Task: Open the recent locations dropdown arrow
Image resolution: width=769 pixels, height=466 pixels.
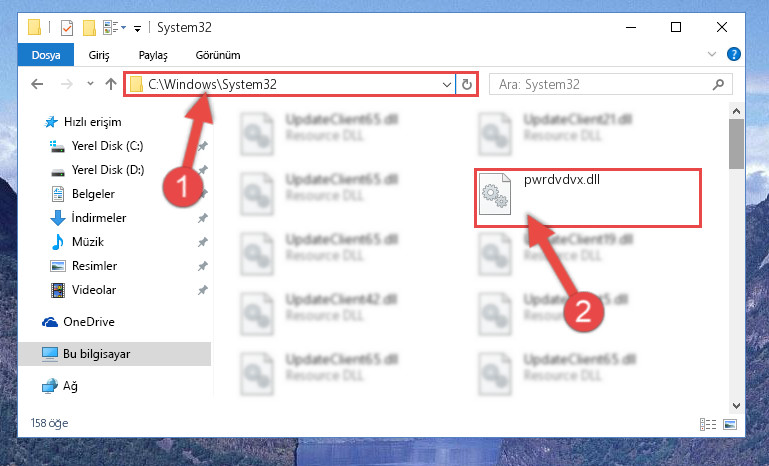Action: [x=90, y=84]
